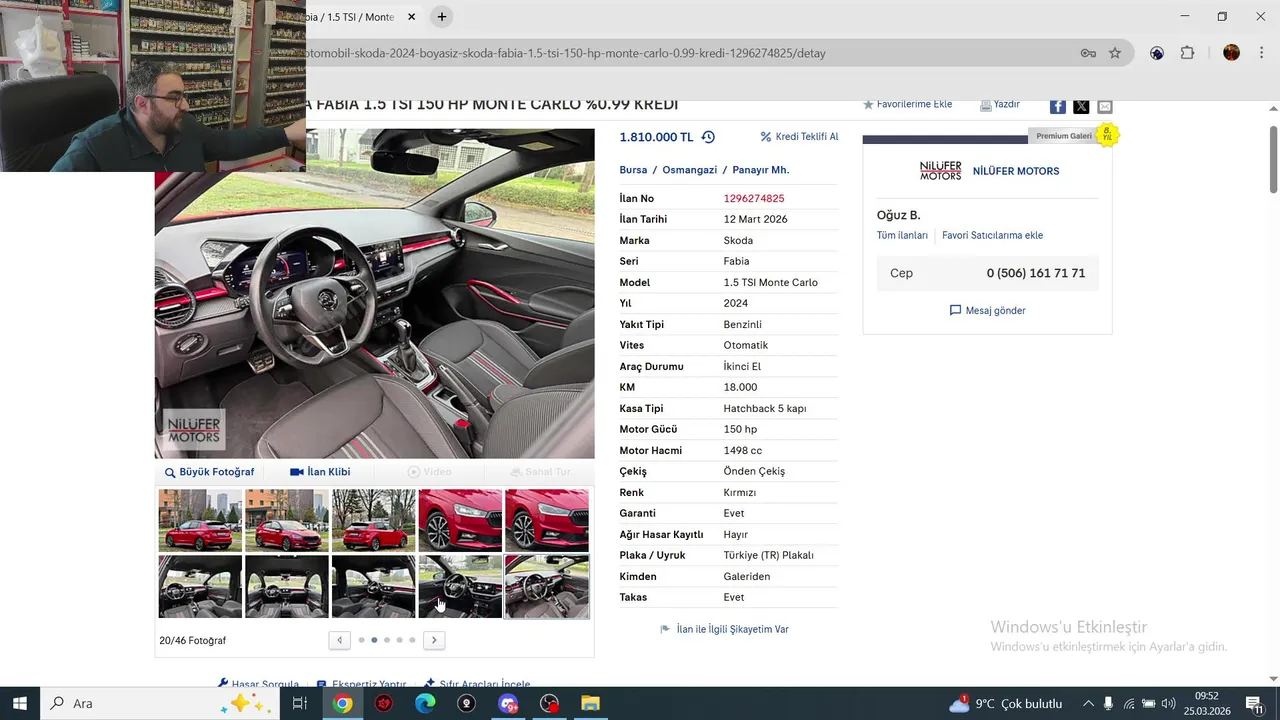Click Favori Satıcılarıma ekle
The width and height of the screenshot is (1280, 720).
pos(992,236)
